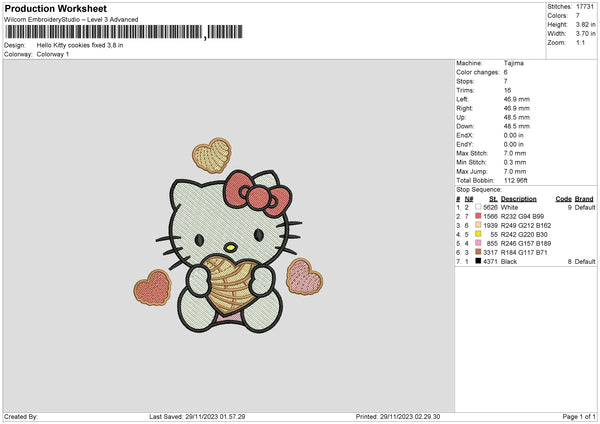Viewport: 600px width, 424px height.
Task: Click 'Last Saved: 29/11/2023 01.57.29' footer text
Action: (197, 417)
